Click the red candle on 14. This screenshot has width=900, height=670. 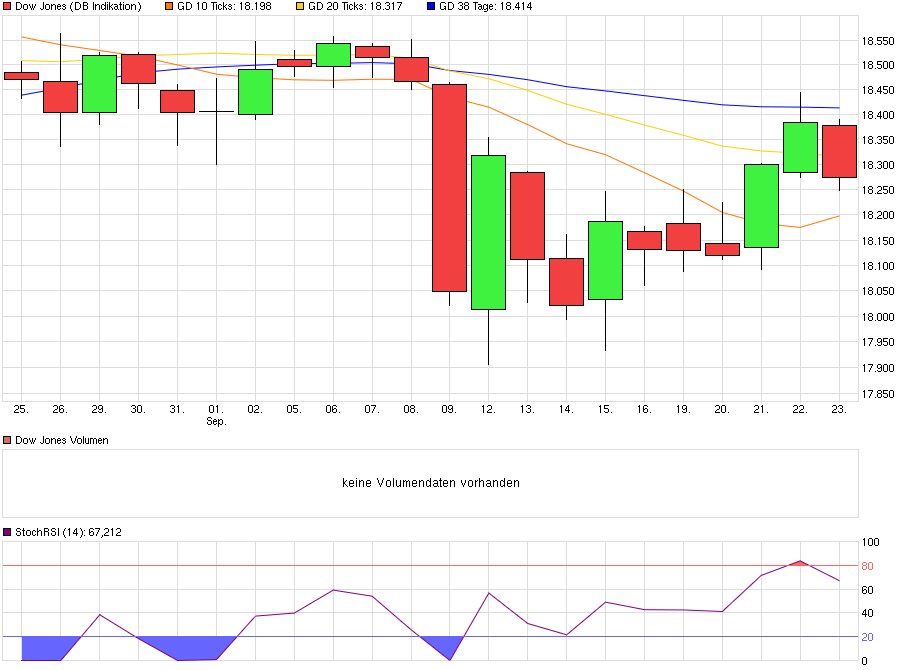(567, 282)
